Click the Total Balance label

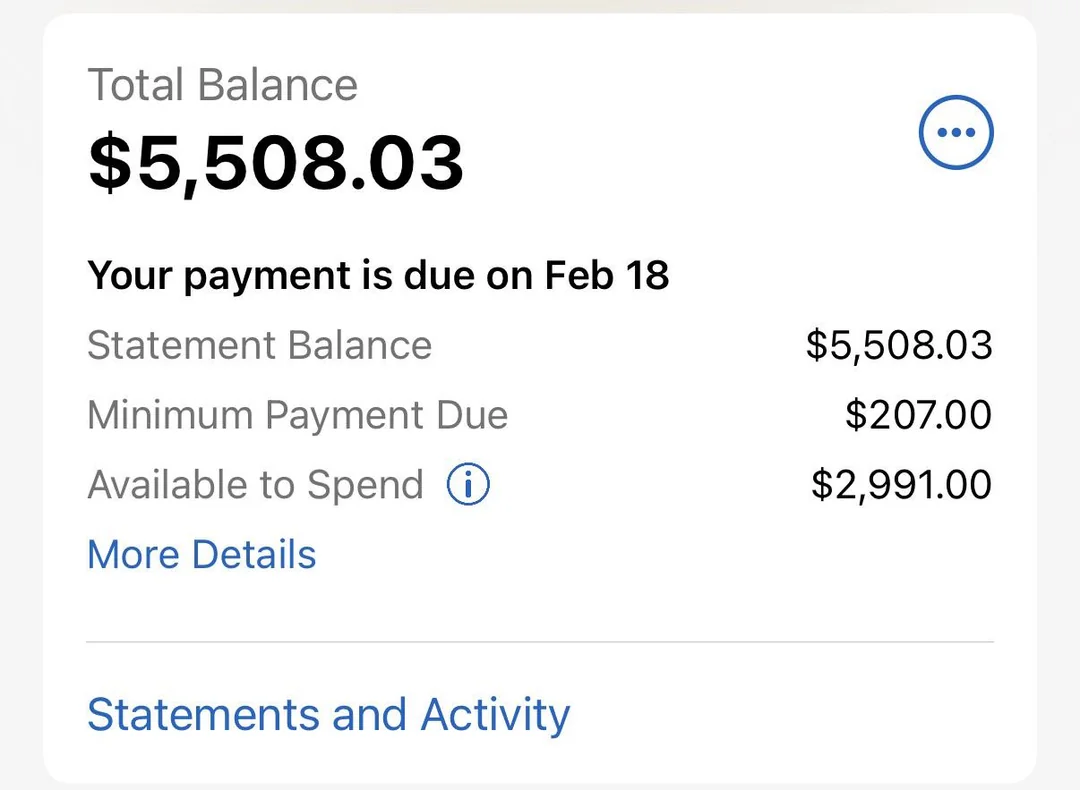click(222, 85)
